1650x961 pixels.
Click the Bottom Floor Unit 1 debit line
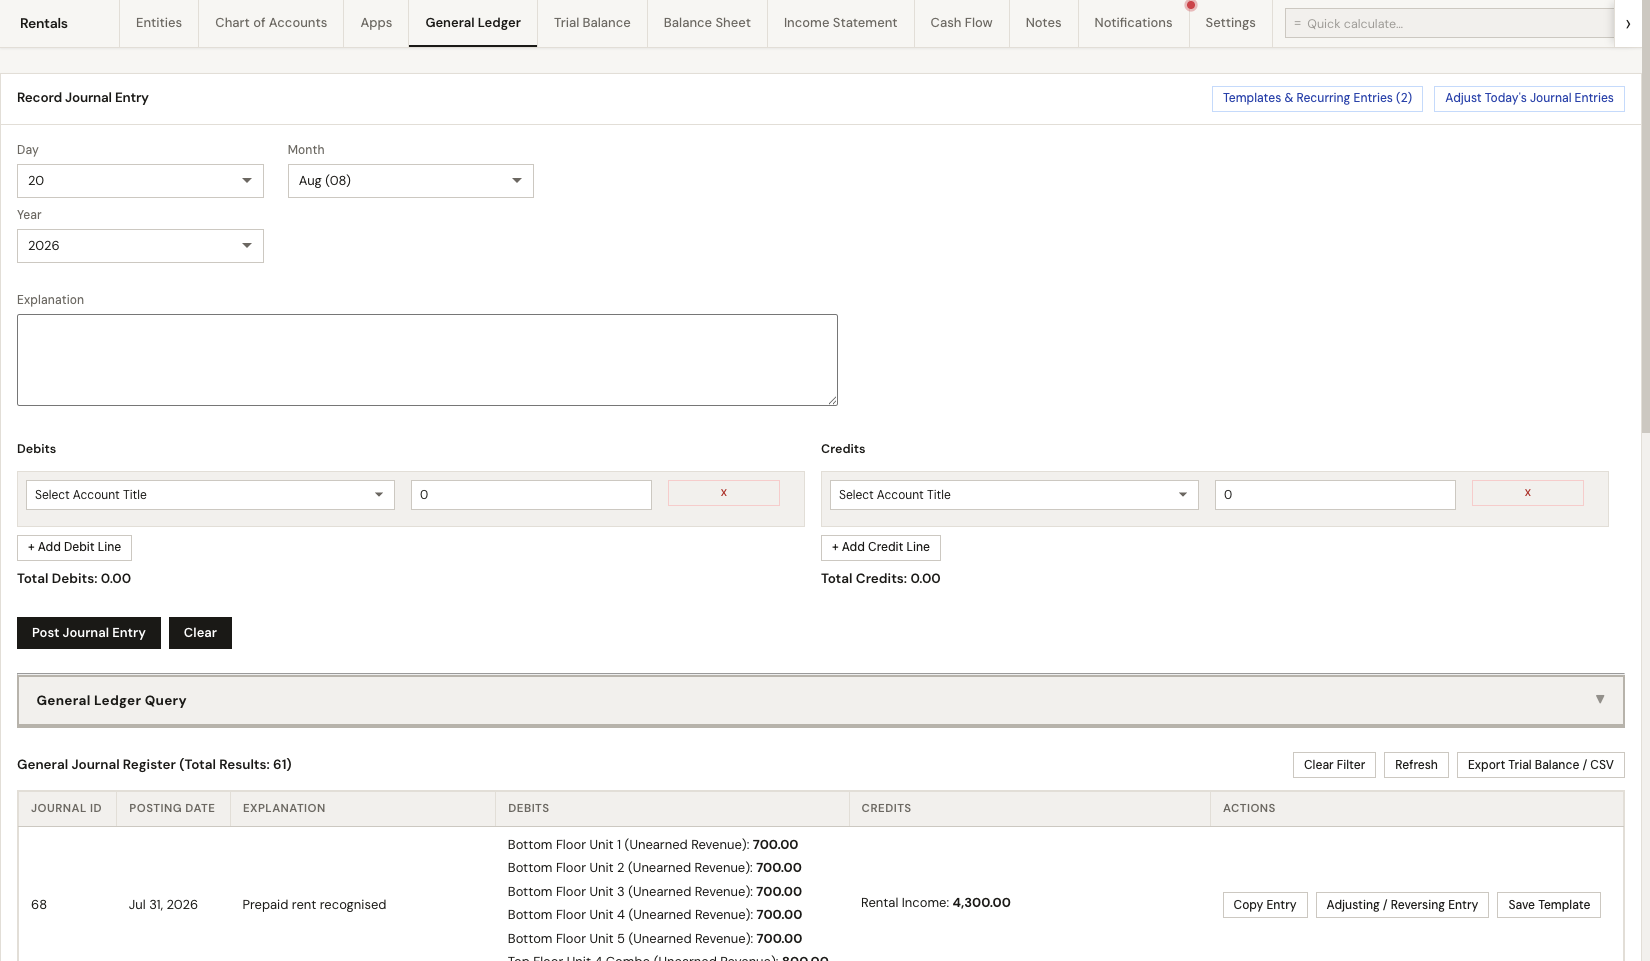coord(653,845)
